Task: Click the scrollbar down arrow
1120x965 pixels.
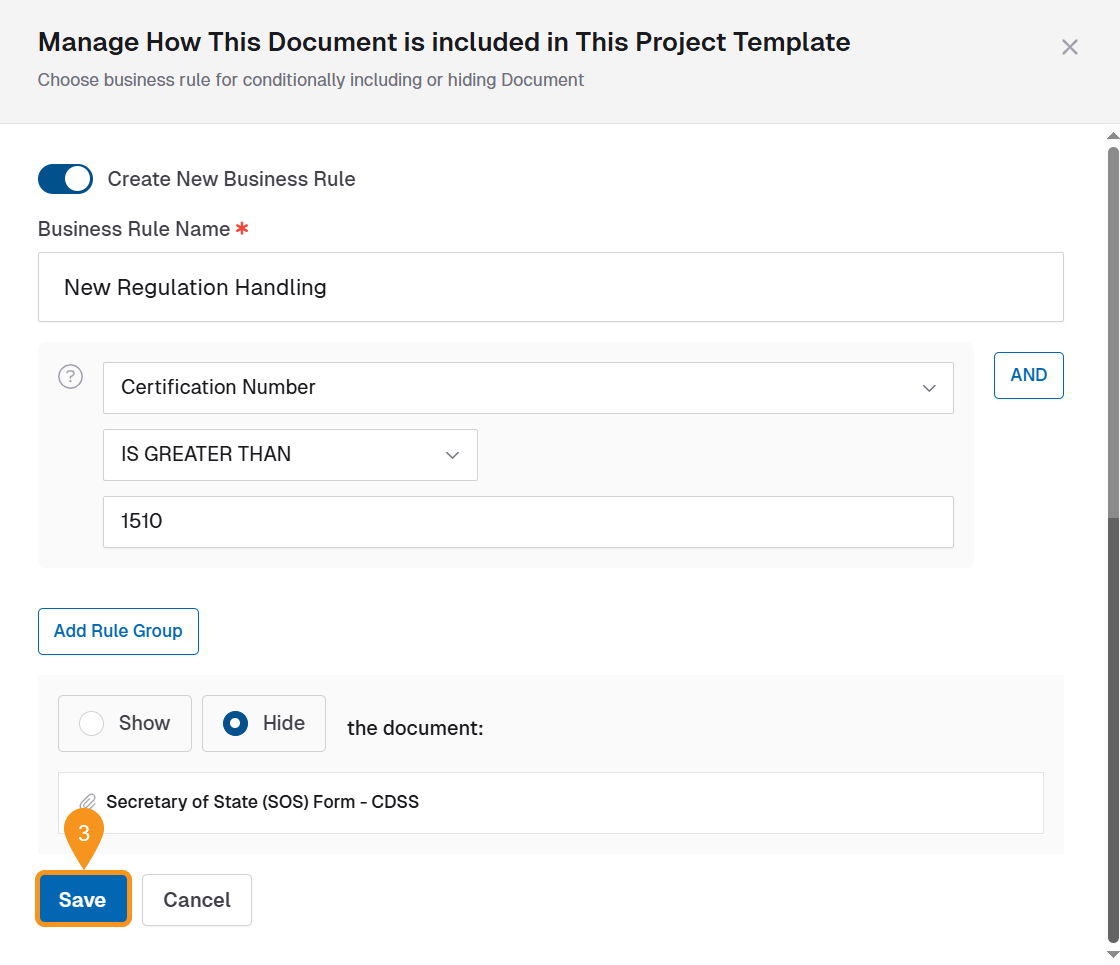Action: tap(1112, 954)
